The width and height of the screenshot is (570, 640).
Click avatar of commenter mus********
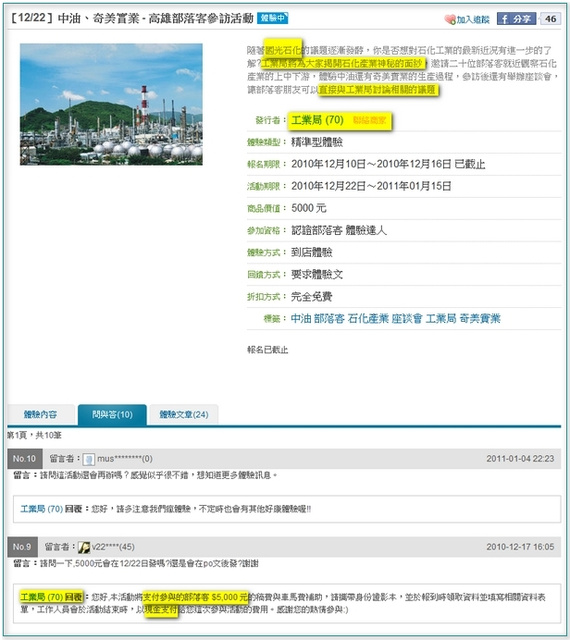(x=89, y=459)
